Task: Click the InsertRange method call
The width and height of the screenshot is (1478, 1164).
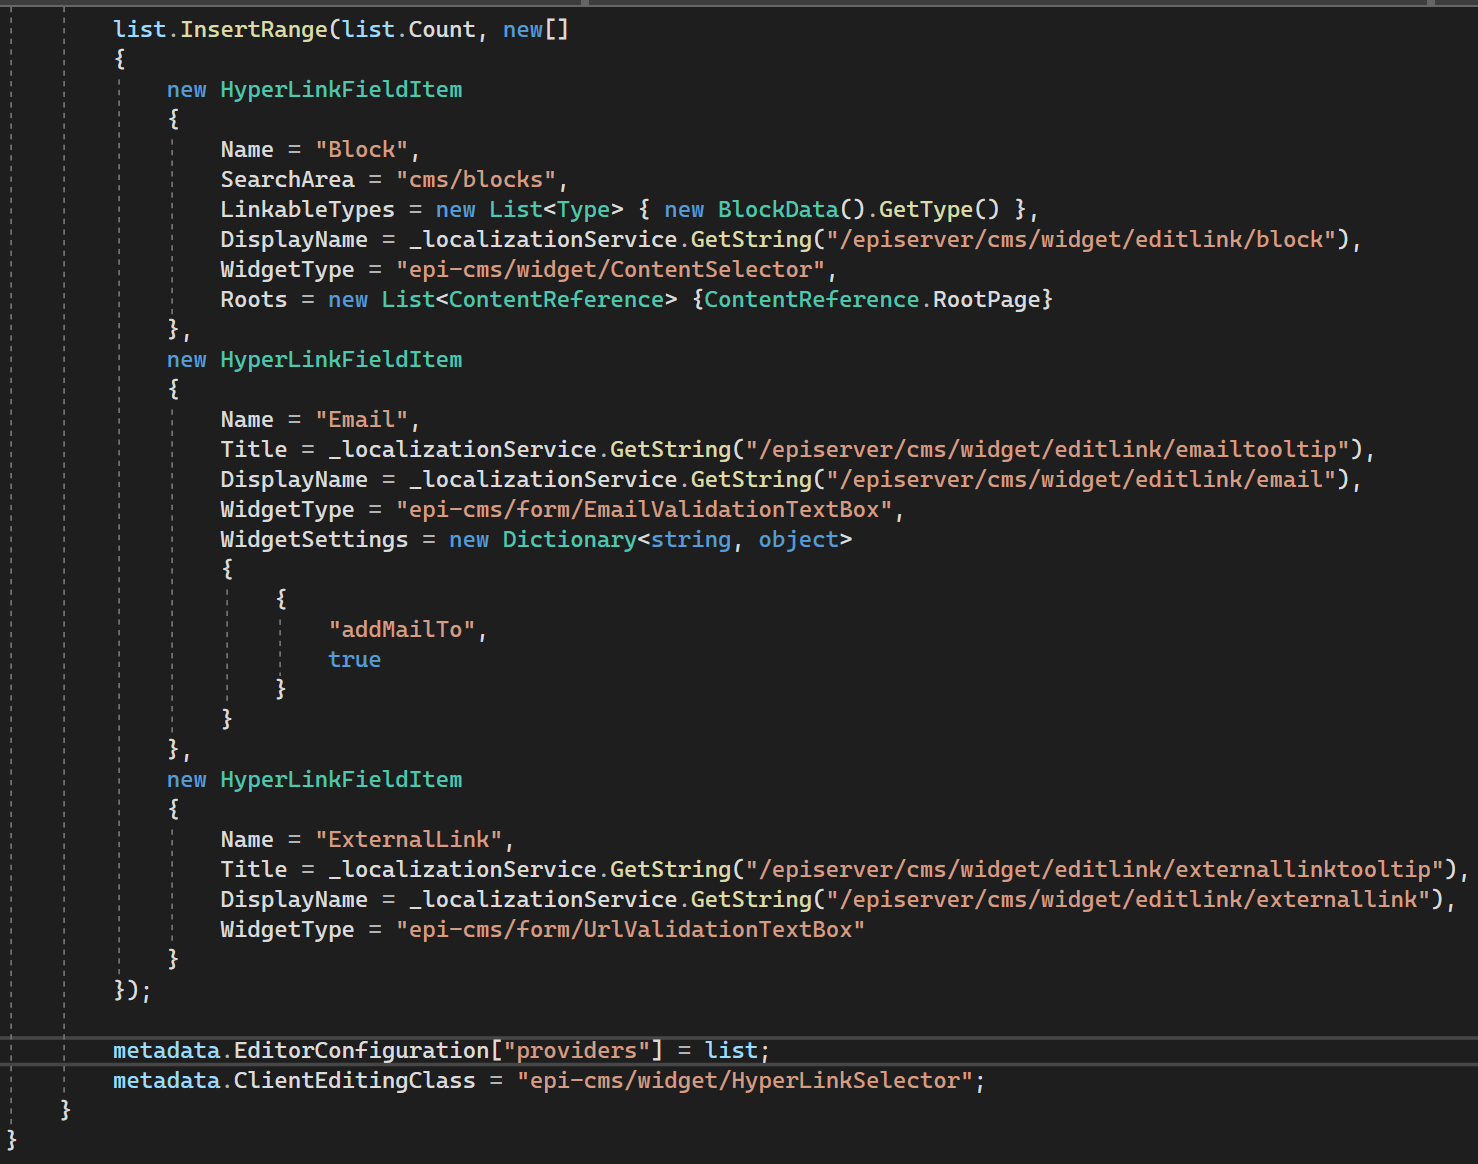Action: (253, 30)
